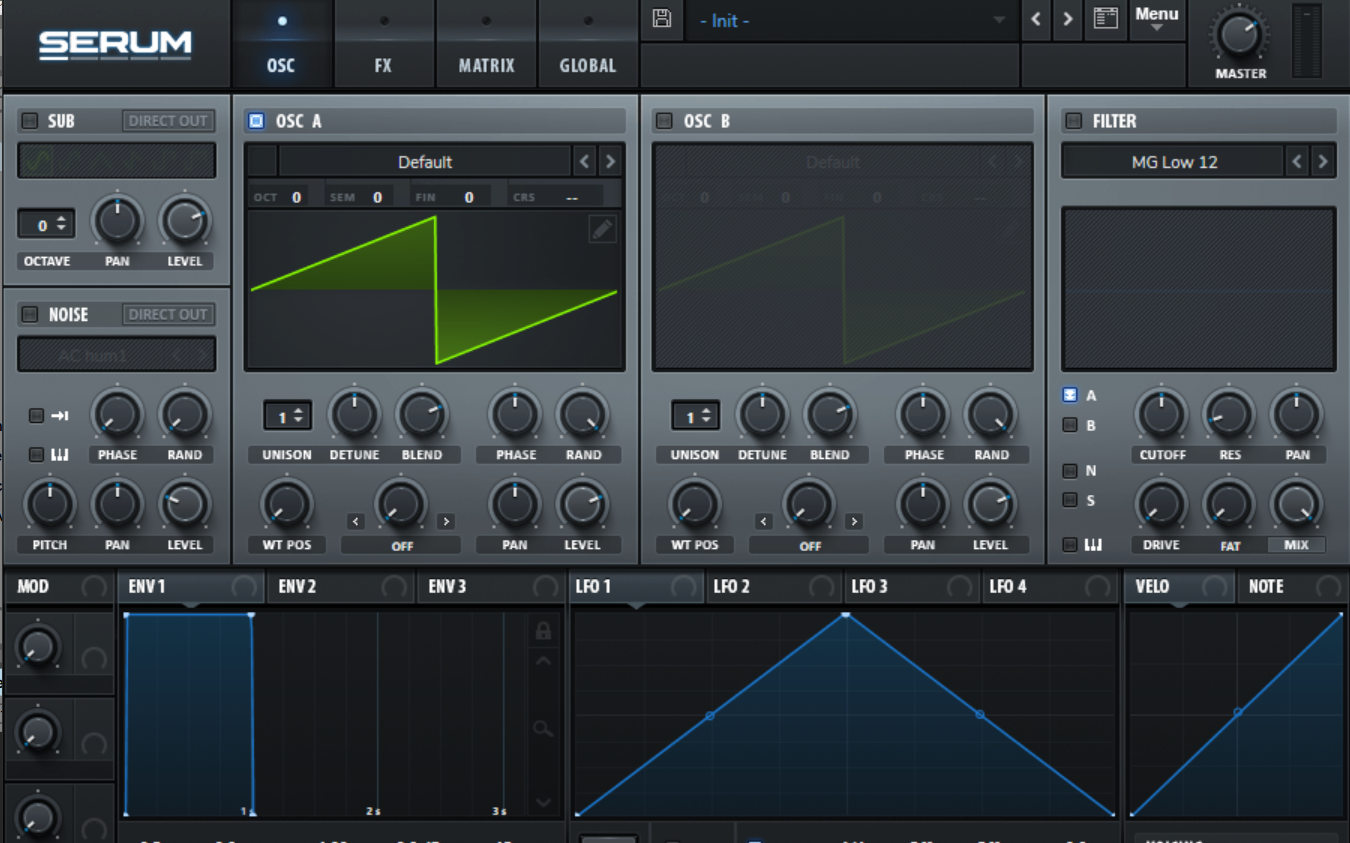Disable OSC A with its enable checkbox
This screenshot has width=1350, height=843.
[x=256, y=121]
